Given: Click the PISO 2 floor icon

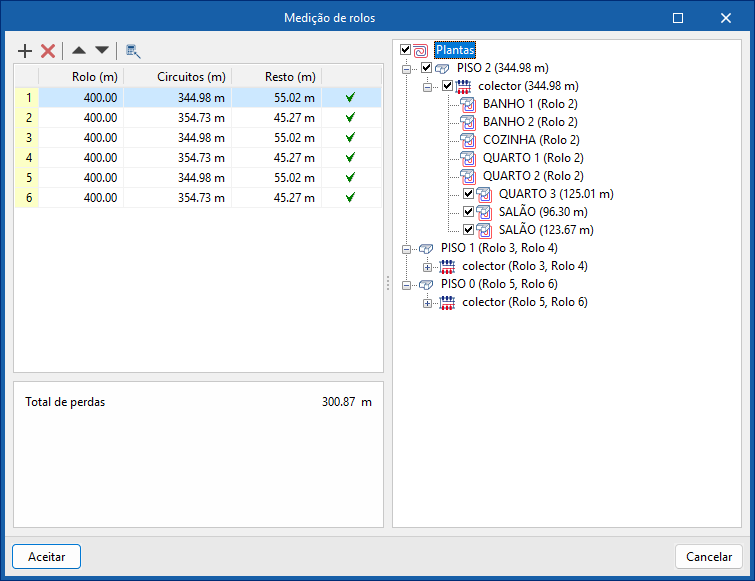Looking at the screenshot, I should (x=442, y=68).
